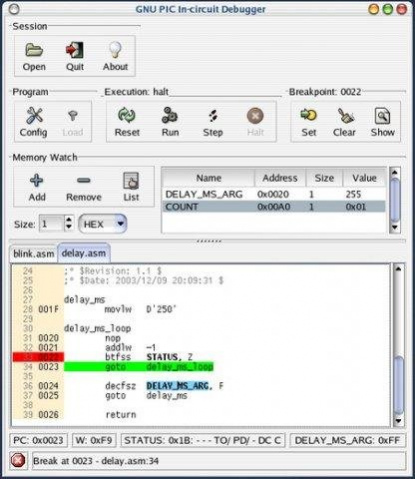Click the Quit door icon

click(x=75, y=50)
